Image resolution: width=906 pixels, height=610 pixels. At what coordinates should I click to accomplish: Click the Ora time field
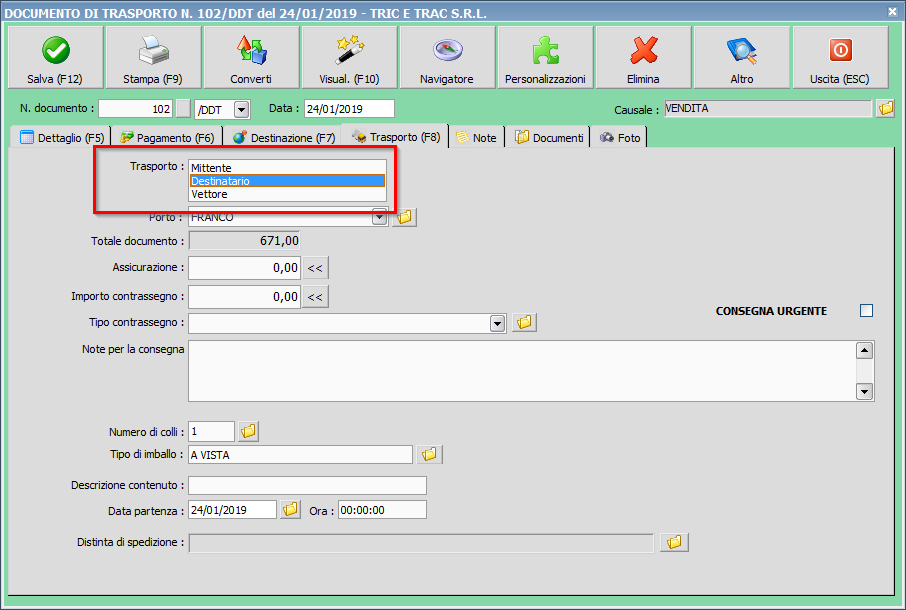[x=383, y=509]
